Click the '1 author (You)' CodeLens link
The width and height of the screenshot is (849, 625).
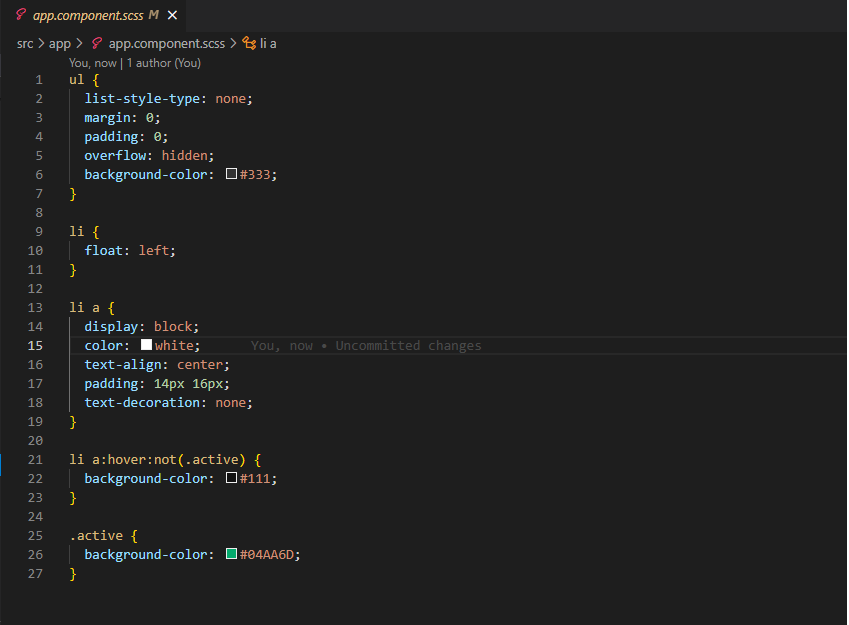(164, 62)
